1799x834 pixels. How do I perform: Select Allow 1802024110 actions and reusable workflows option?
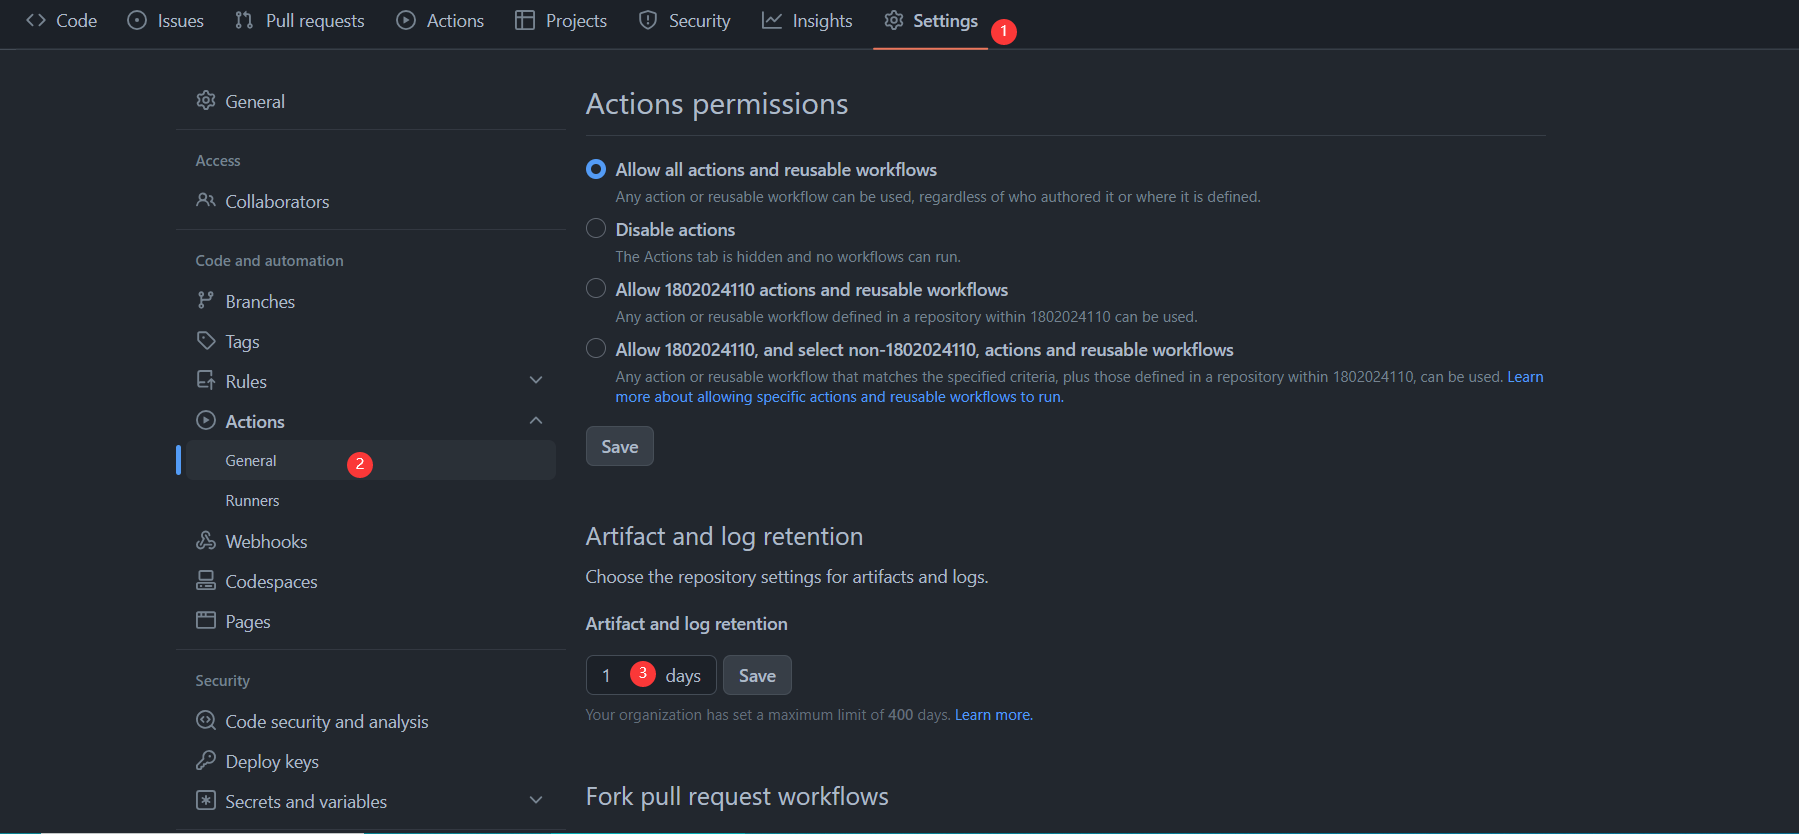[596, 289]
